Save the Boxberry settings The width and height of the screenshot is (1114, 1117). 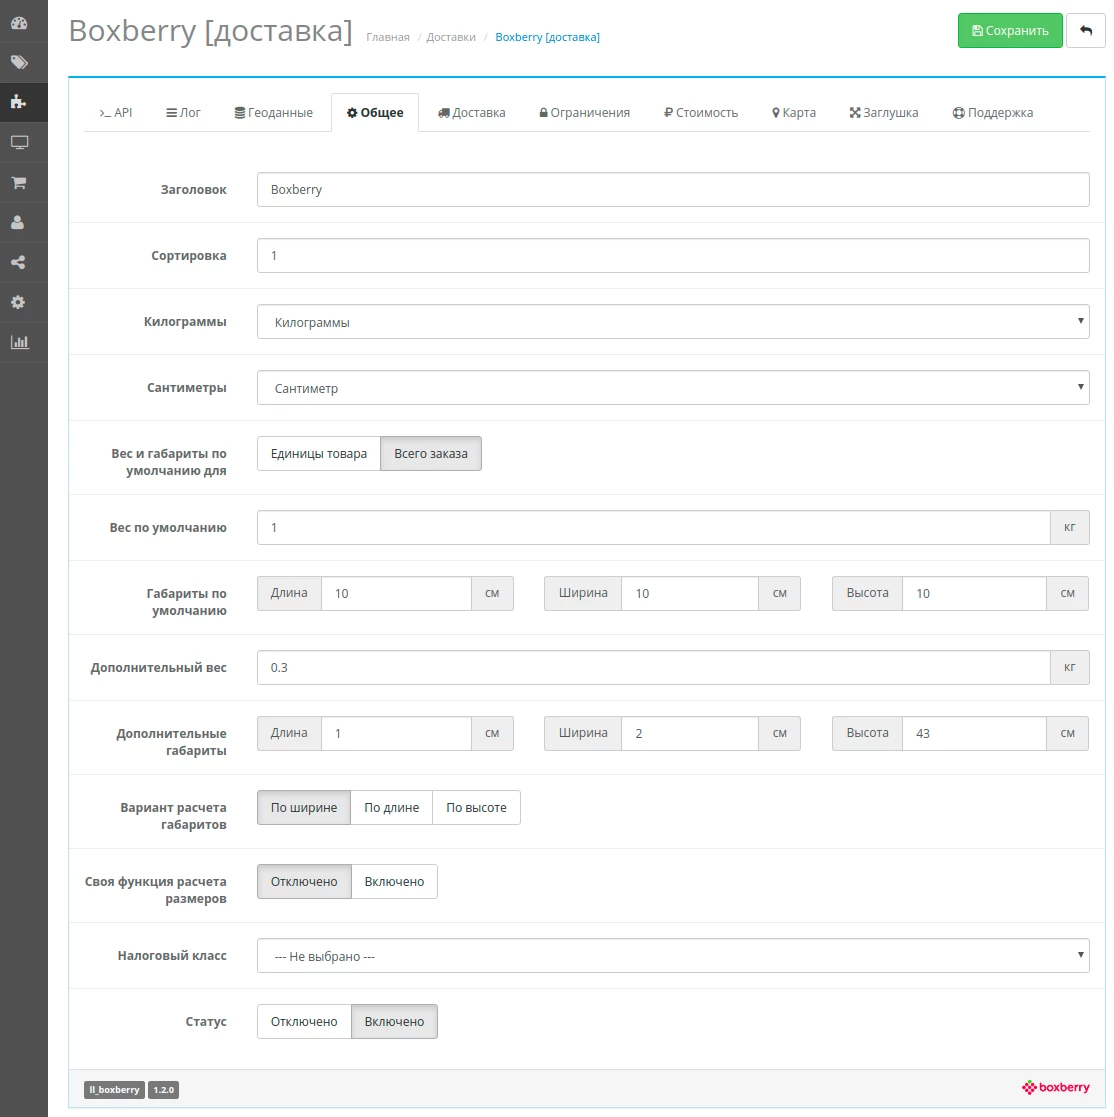[1010, 31]
